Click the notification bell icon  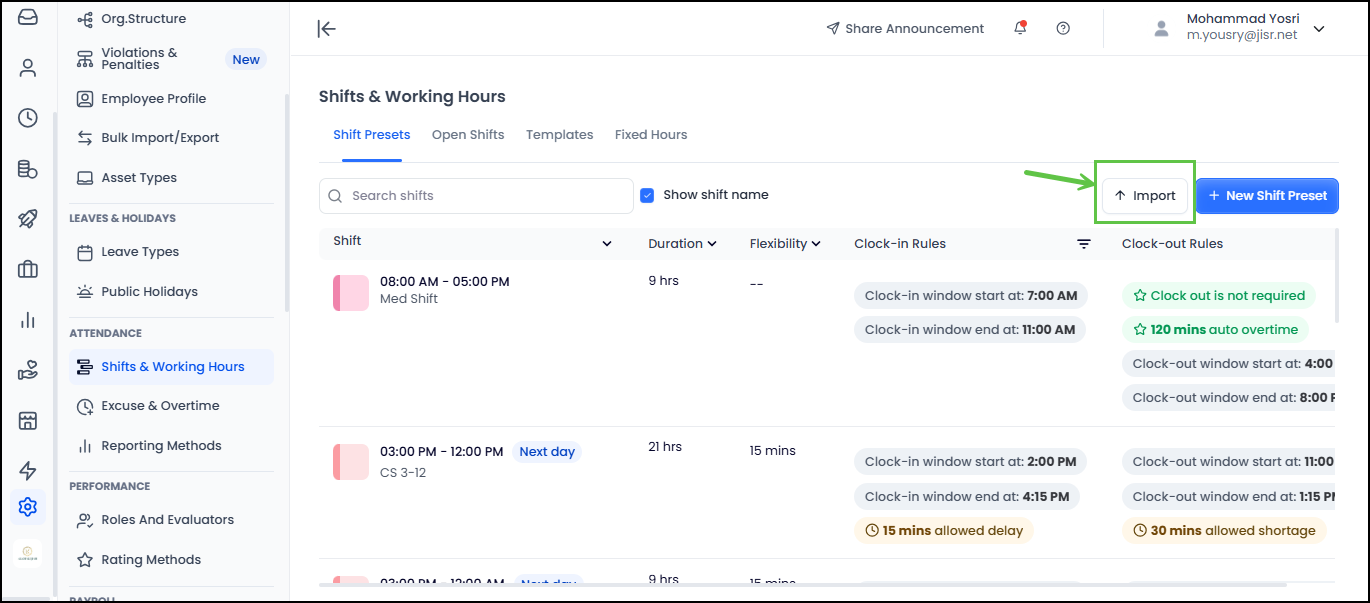click(x=1020, y=29)
